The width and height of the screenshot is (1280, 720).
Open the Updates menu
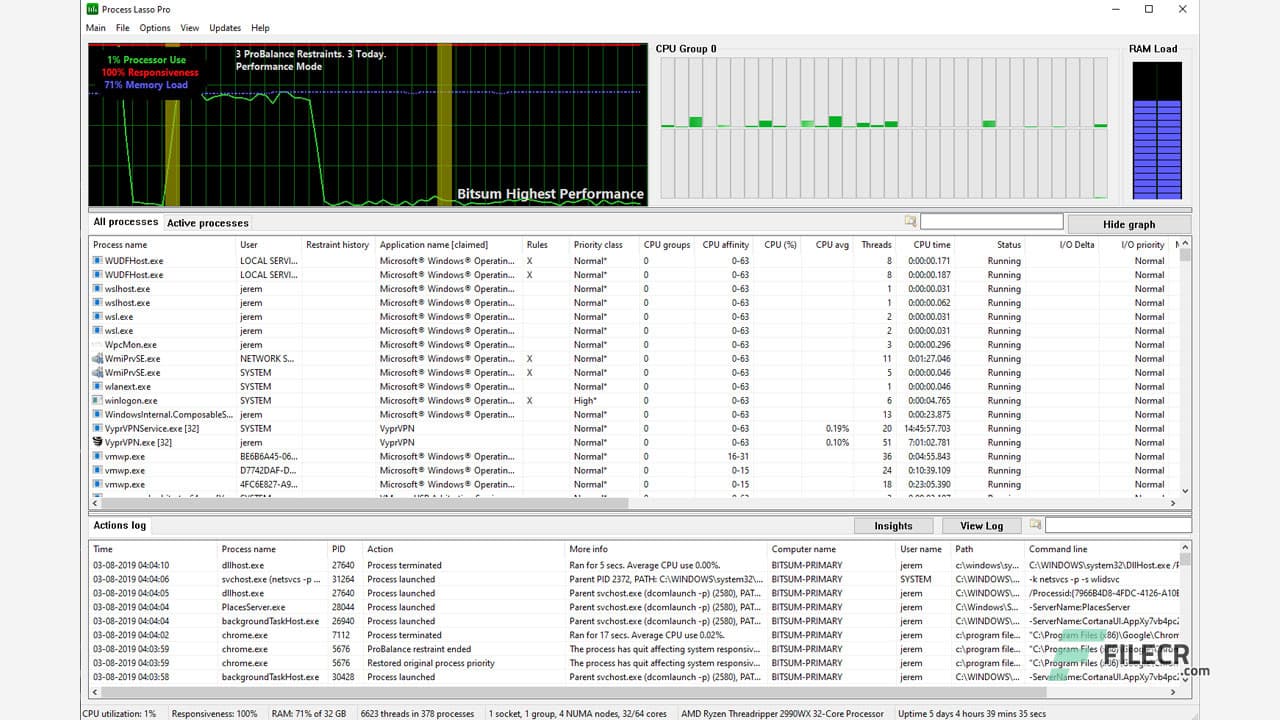pyautogui.click(x=225, y=27)
